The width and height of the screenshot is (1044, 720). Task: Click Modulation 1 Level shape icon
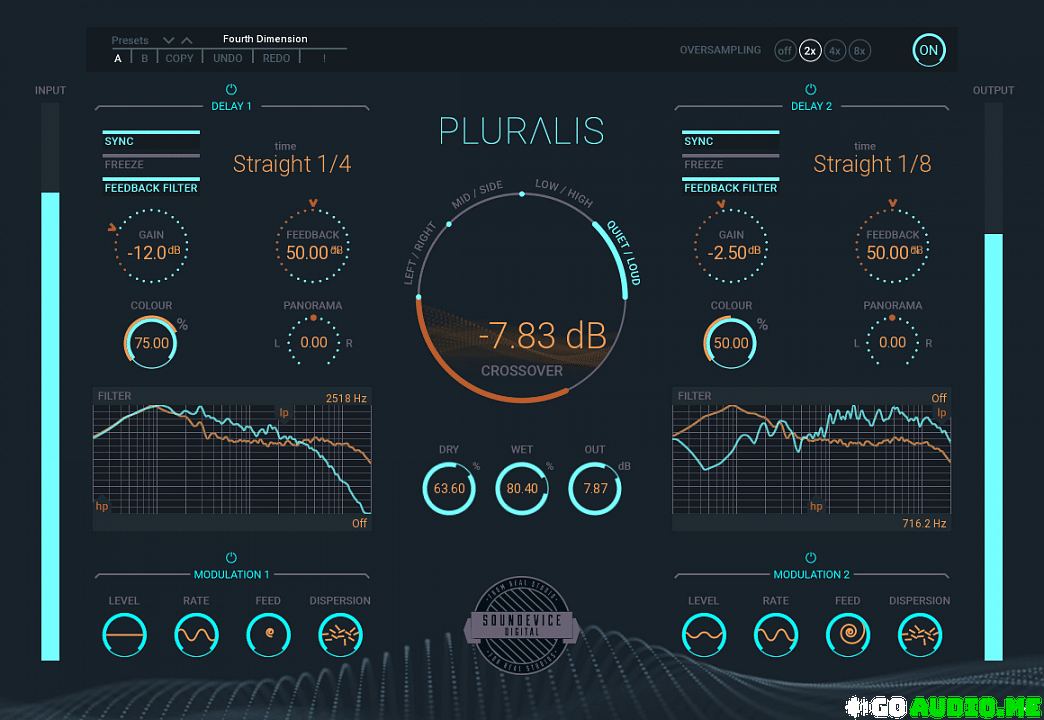125,635
